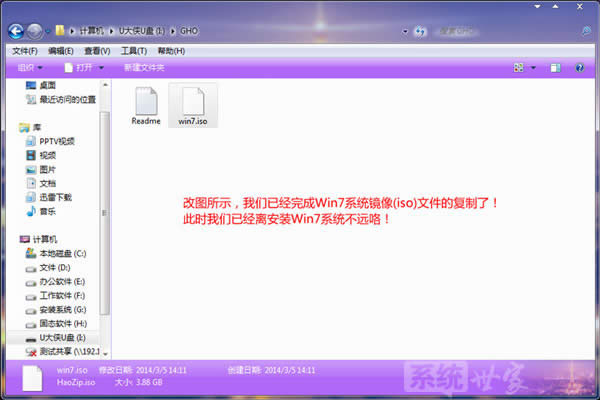Select the Readme file
This screenshot has height=400, width=600.
146,106
